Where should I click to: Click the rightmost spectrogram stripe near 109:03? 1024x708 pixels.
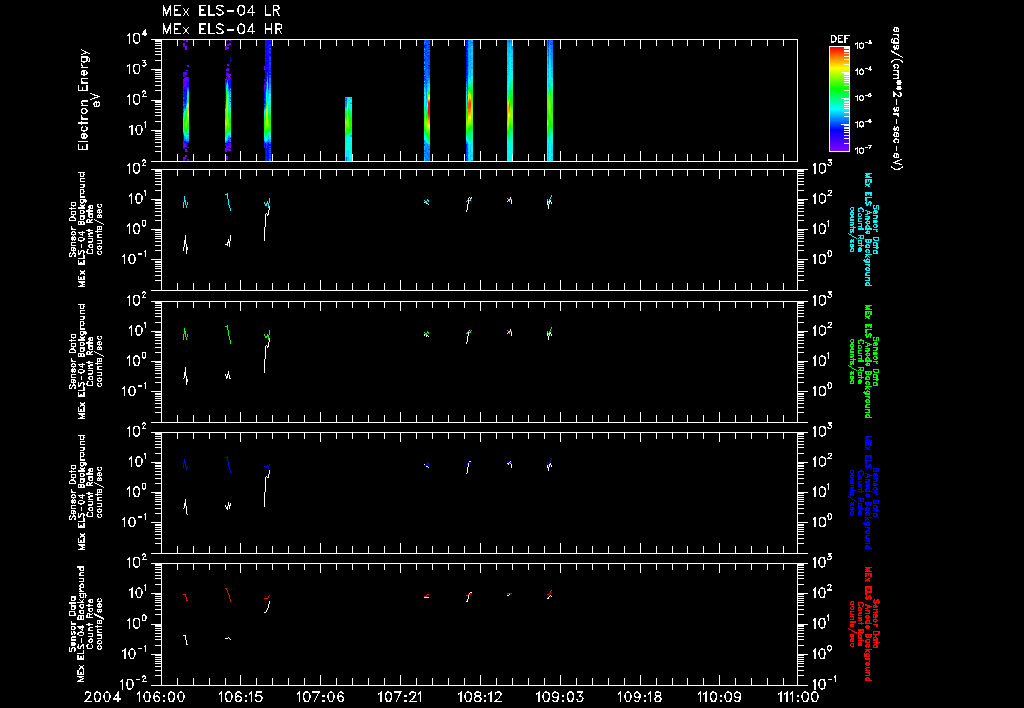click(550, 100)
